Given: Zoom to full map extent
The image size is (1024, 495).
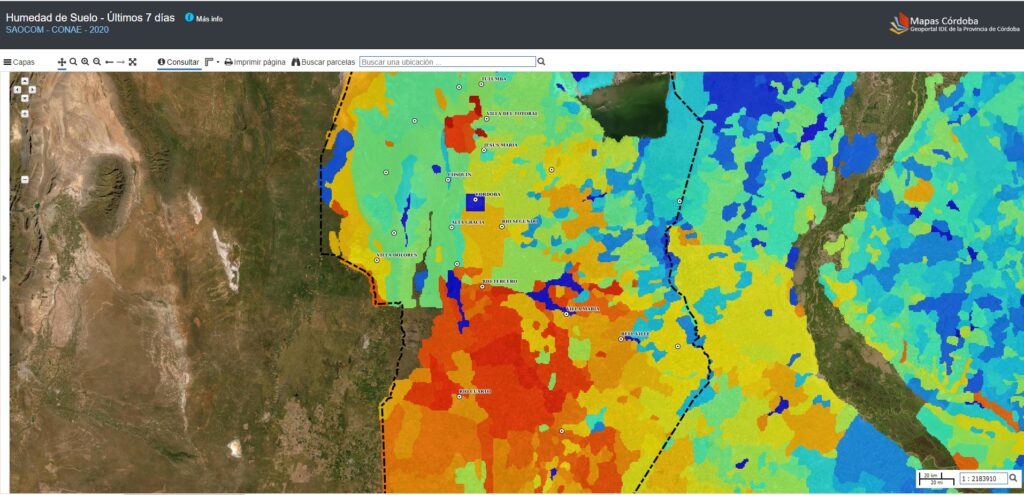Looking at the screenshot, I should tap(133, 62).
